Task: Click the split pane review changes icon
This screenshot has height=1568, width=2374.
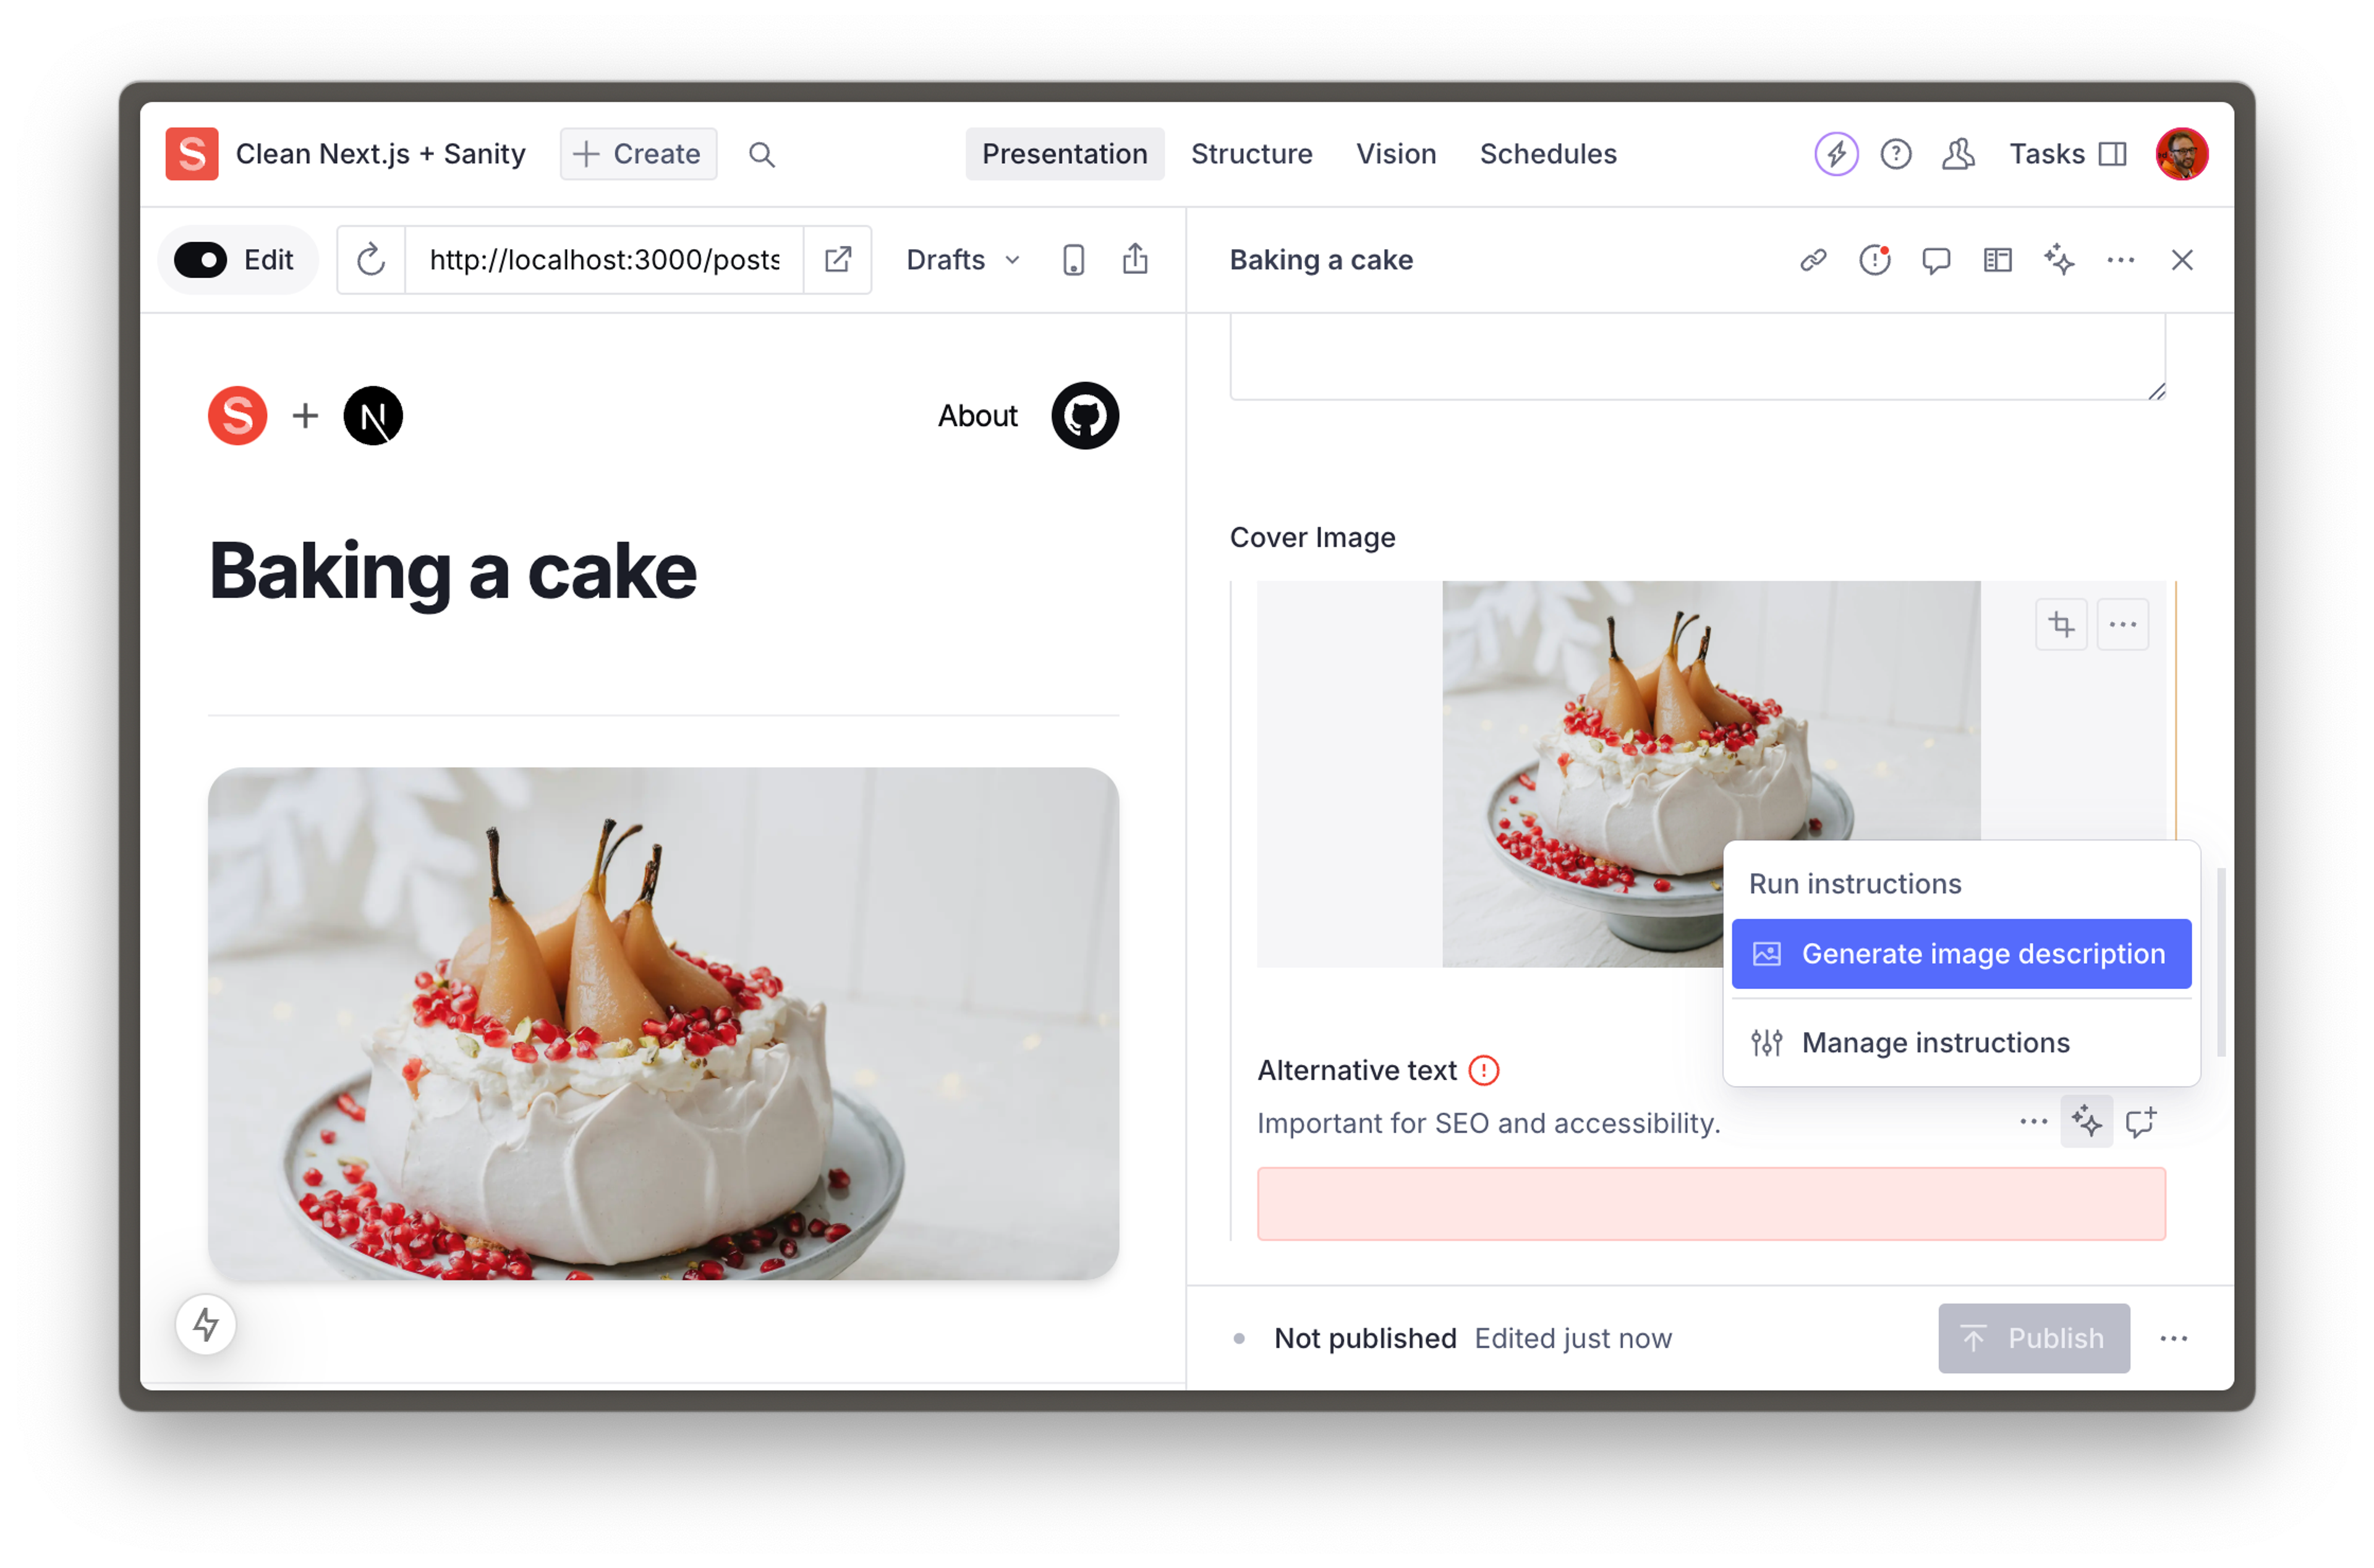Action: click(1997, 260)
